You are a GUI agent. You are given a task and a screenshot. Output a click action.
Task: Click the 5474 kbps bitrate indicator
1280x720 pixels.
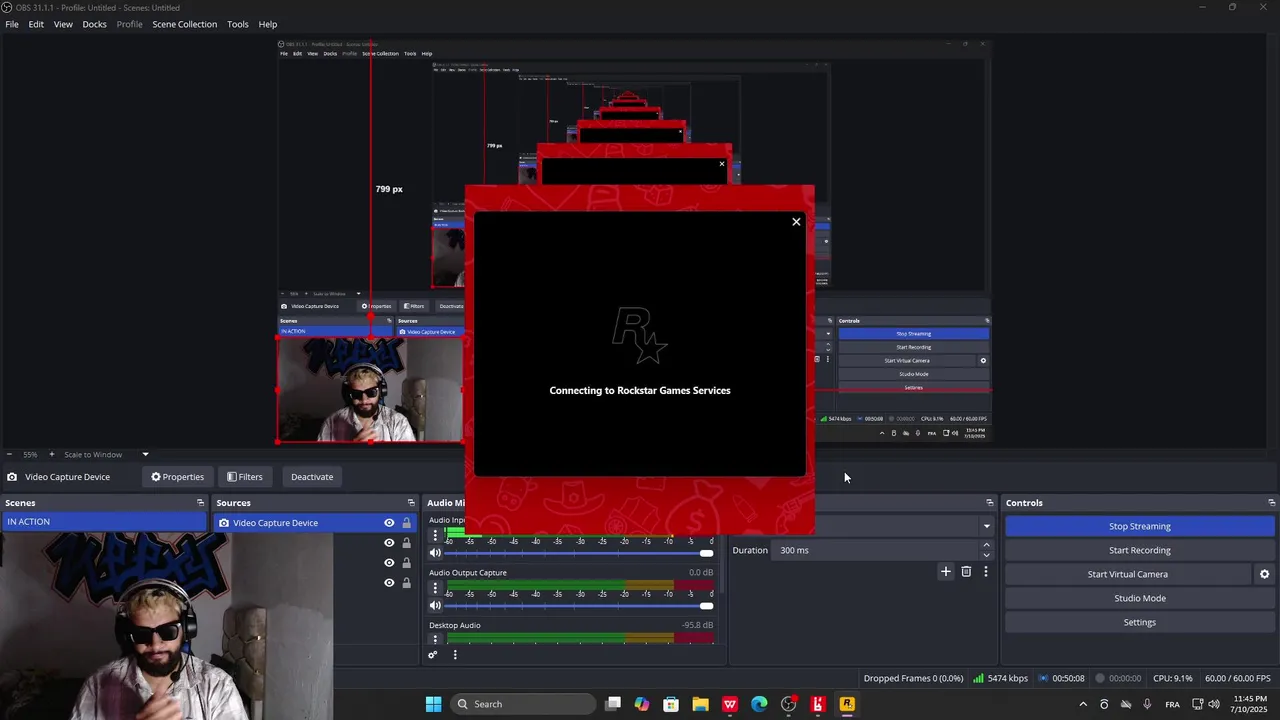pos(1000,678)
